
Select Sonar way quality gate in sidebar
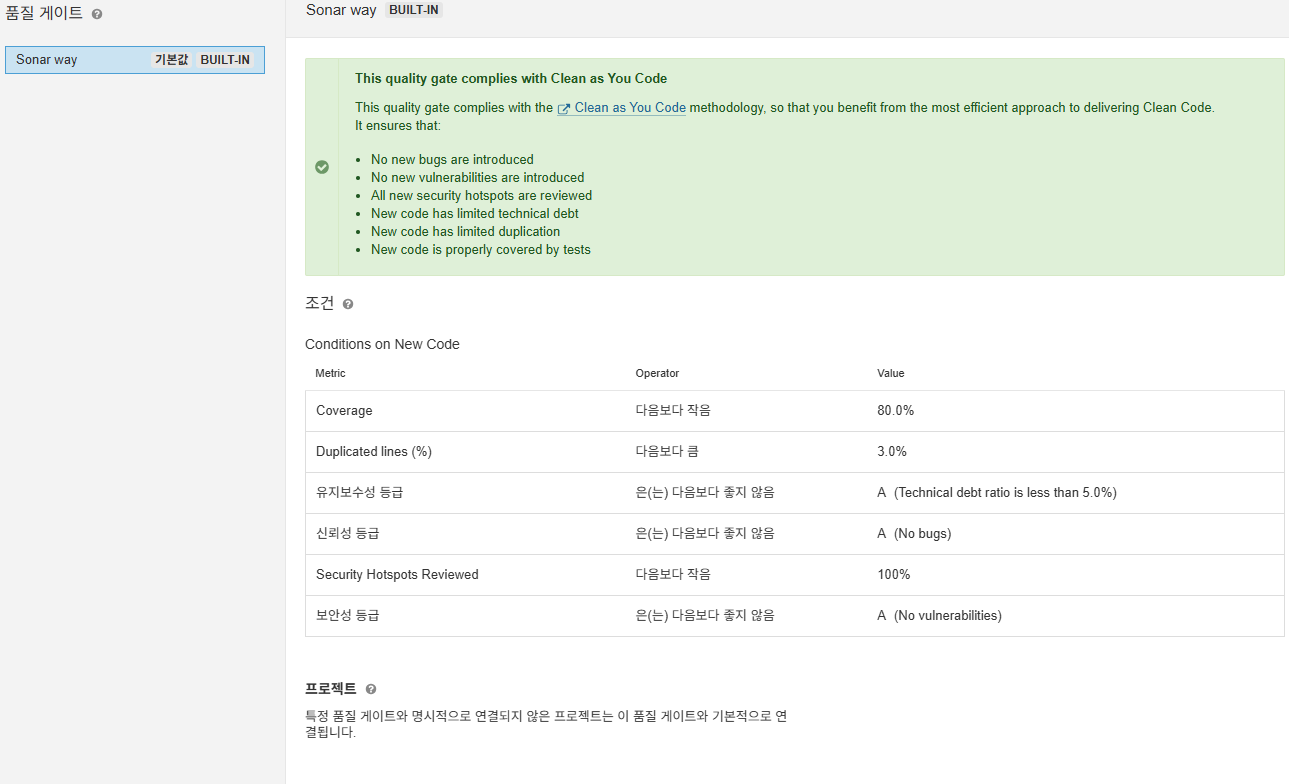(135, 60)
